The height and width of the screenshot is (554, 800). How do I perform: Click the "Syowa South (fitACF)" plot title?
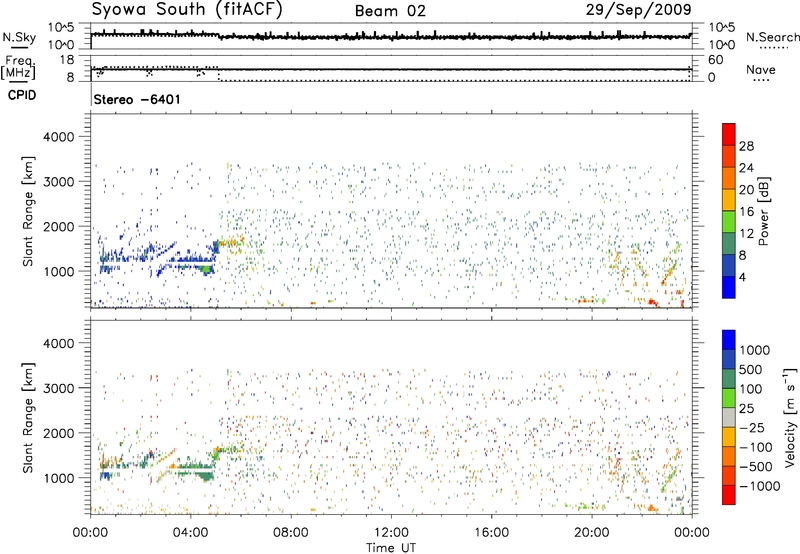click(187, 9)
